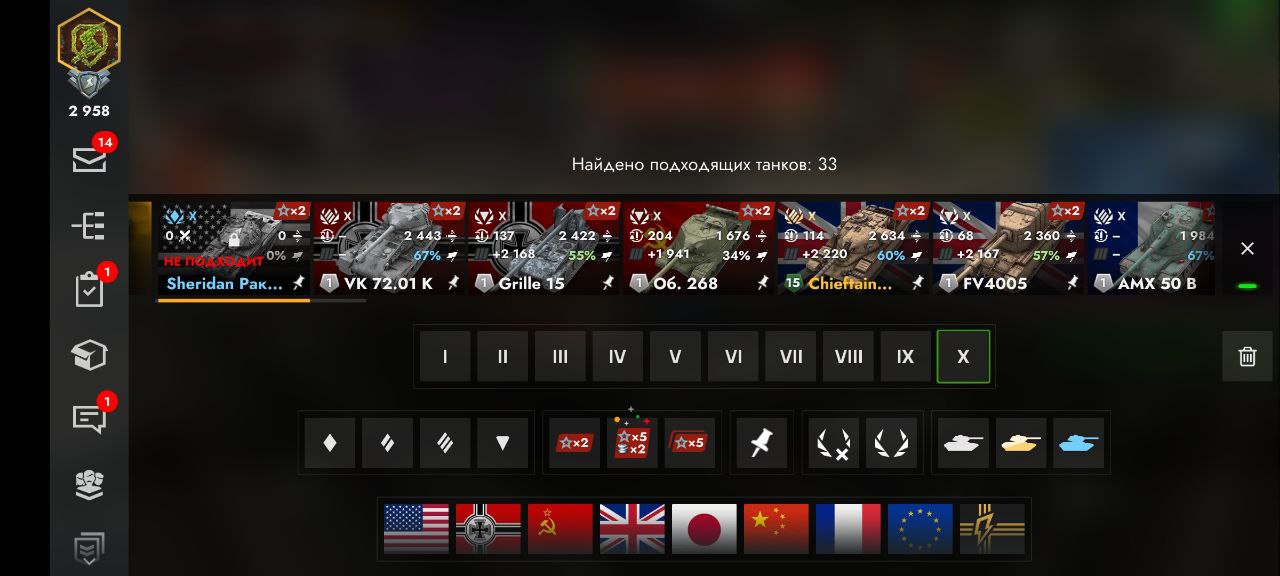Open the clan icon in sidebar
1280x576 pixels.
(x=89, y=484)
